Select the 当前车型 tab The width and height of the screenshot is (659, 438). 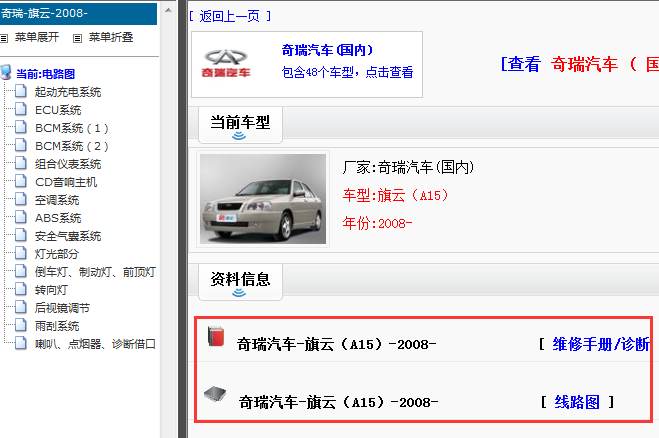click(x=240, y=125)
